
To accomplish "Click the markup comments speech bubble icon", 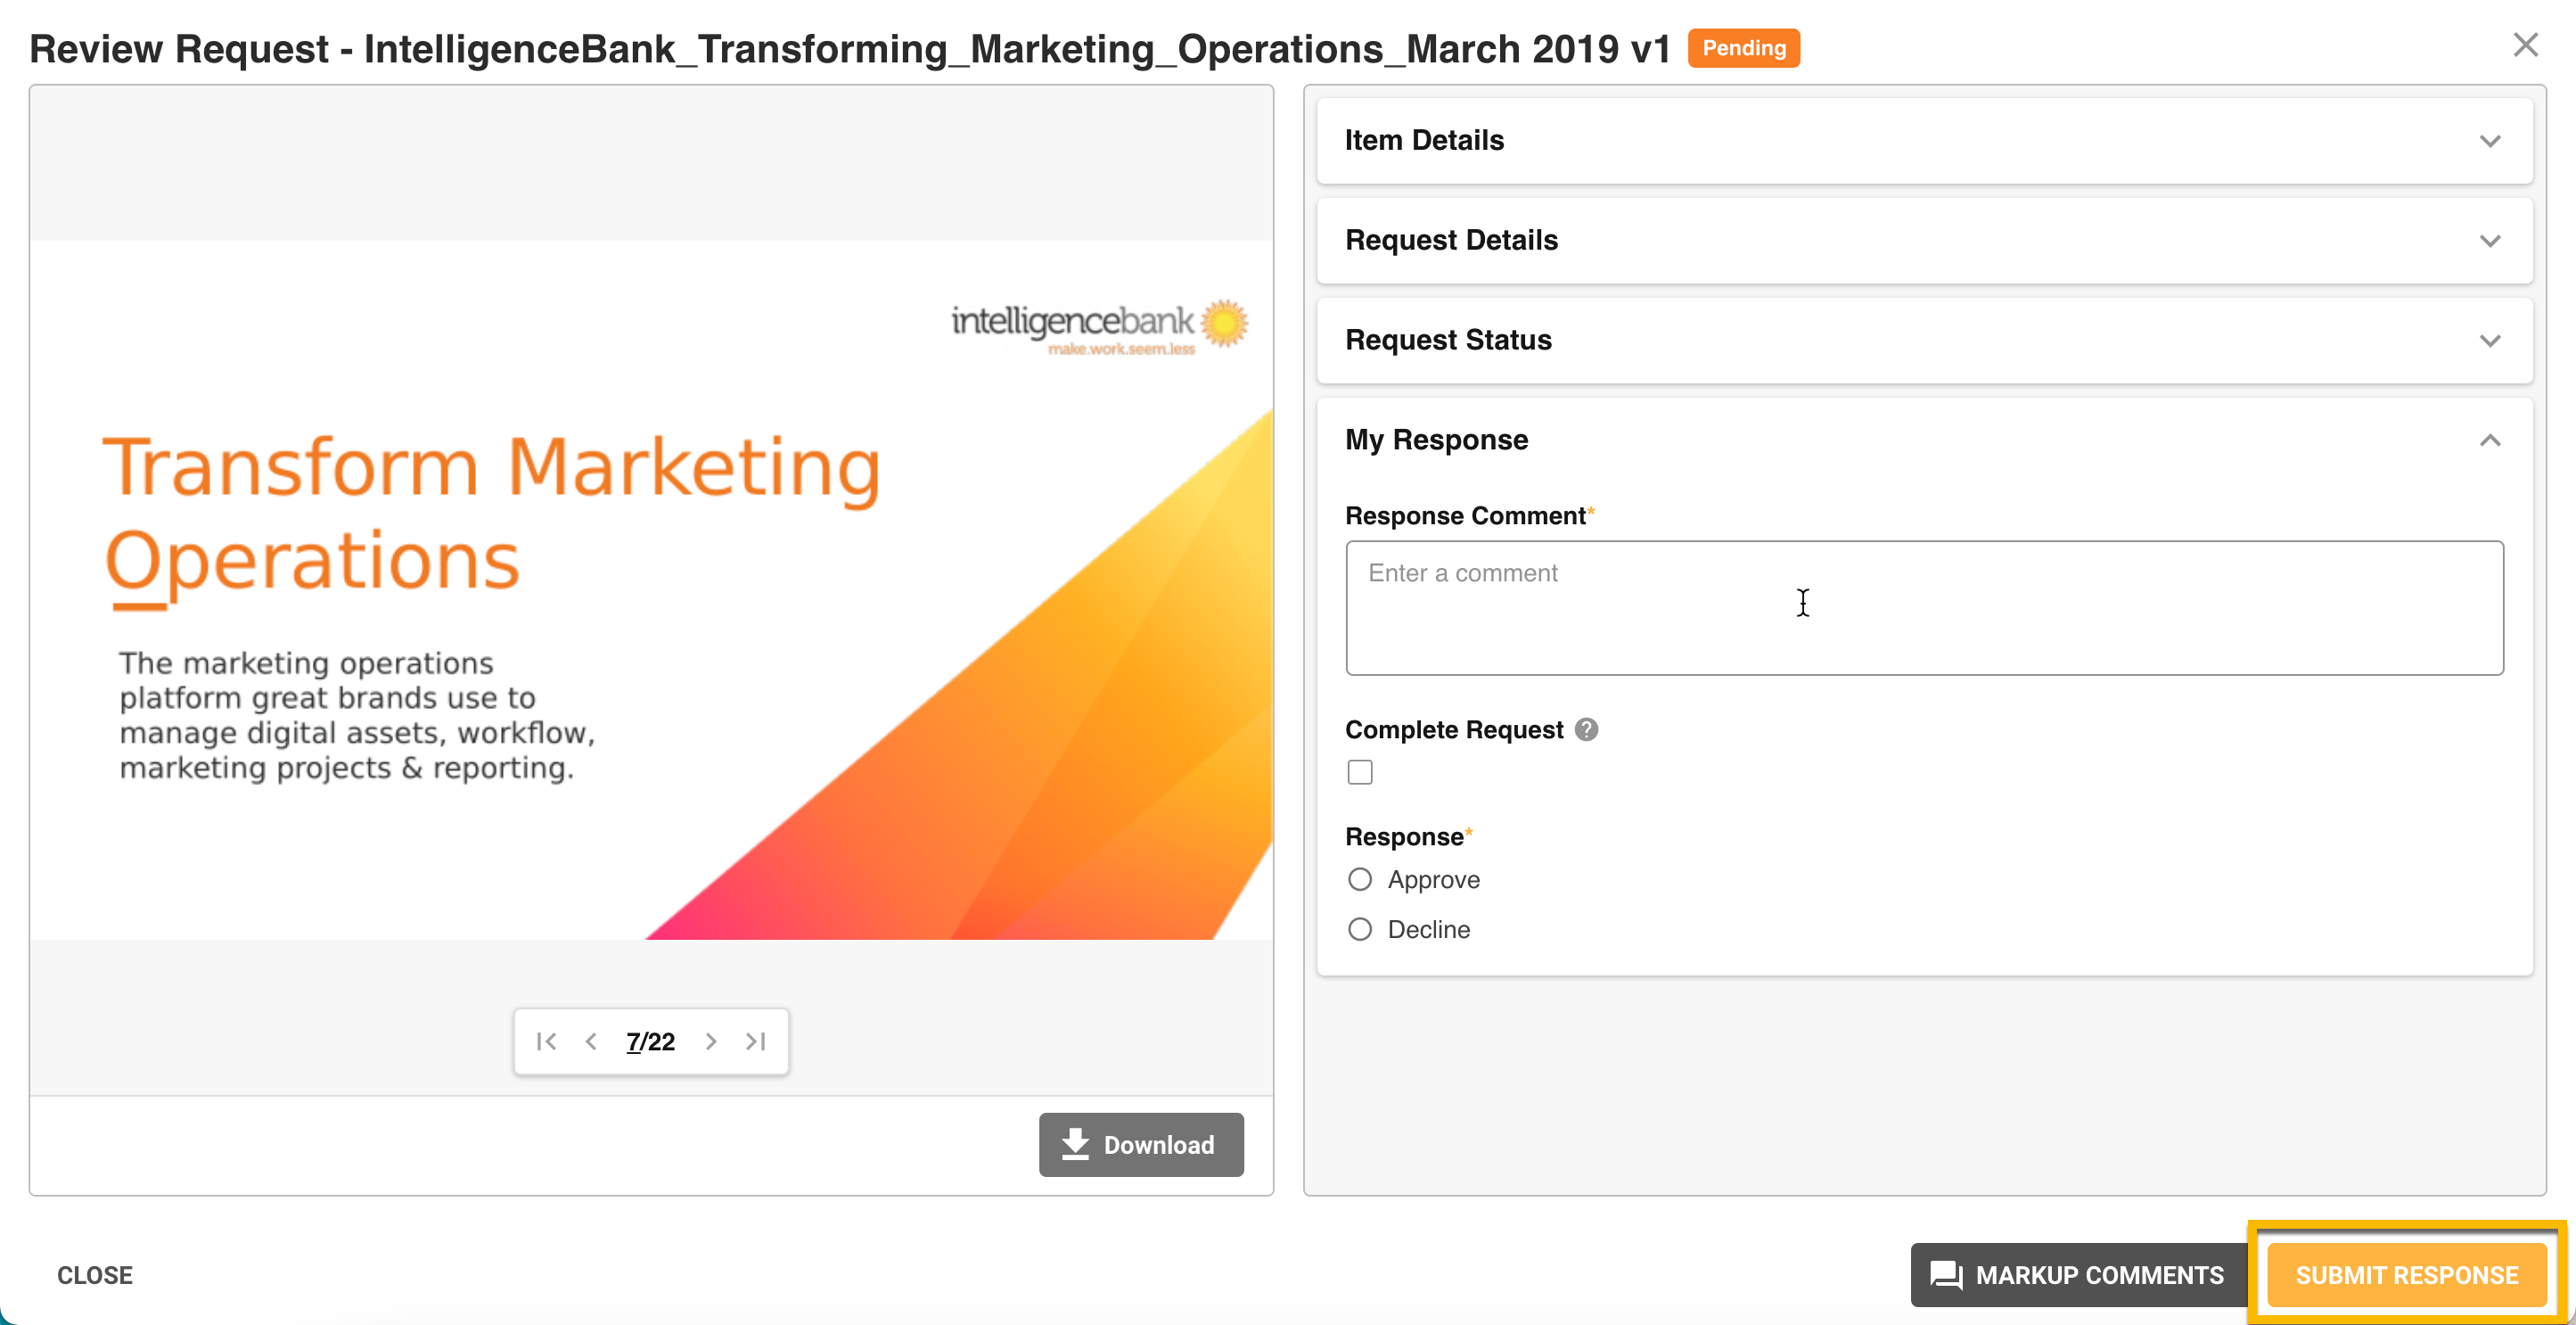I will [x=1945, y=1274].
